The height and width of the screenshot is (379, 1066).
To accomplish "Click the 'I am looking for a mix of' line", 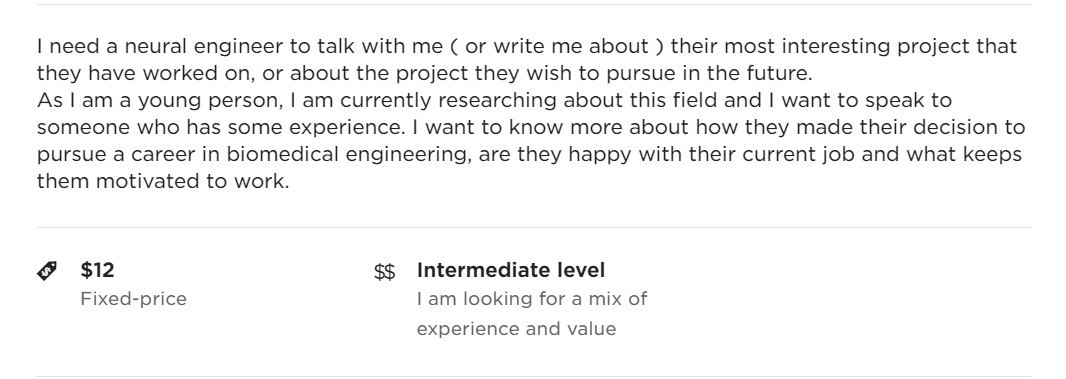I will 532,299.
